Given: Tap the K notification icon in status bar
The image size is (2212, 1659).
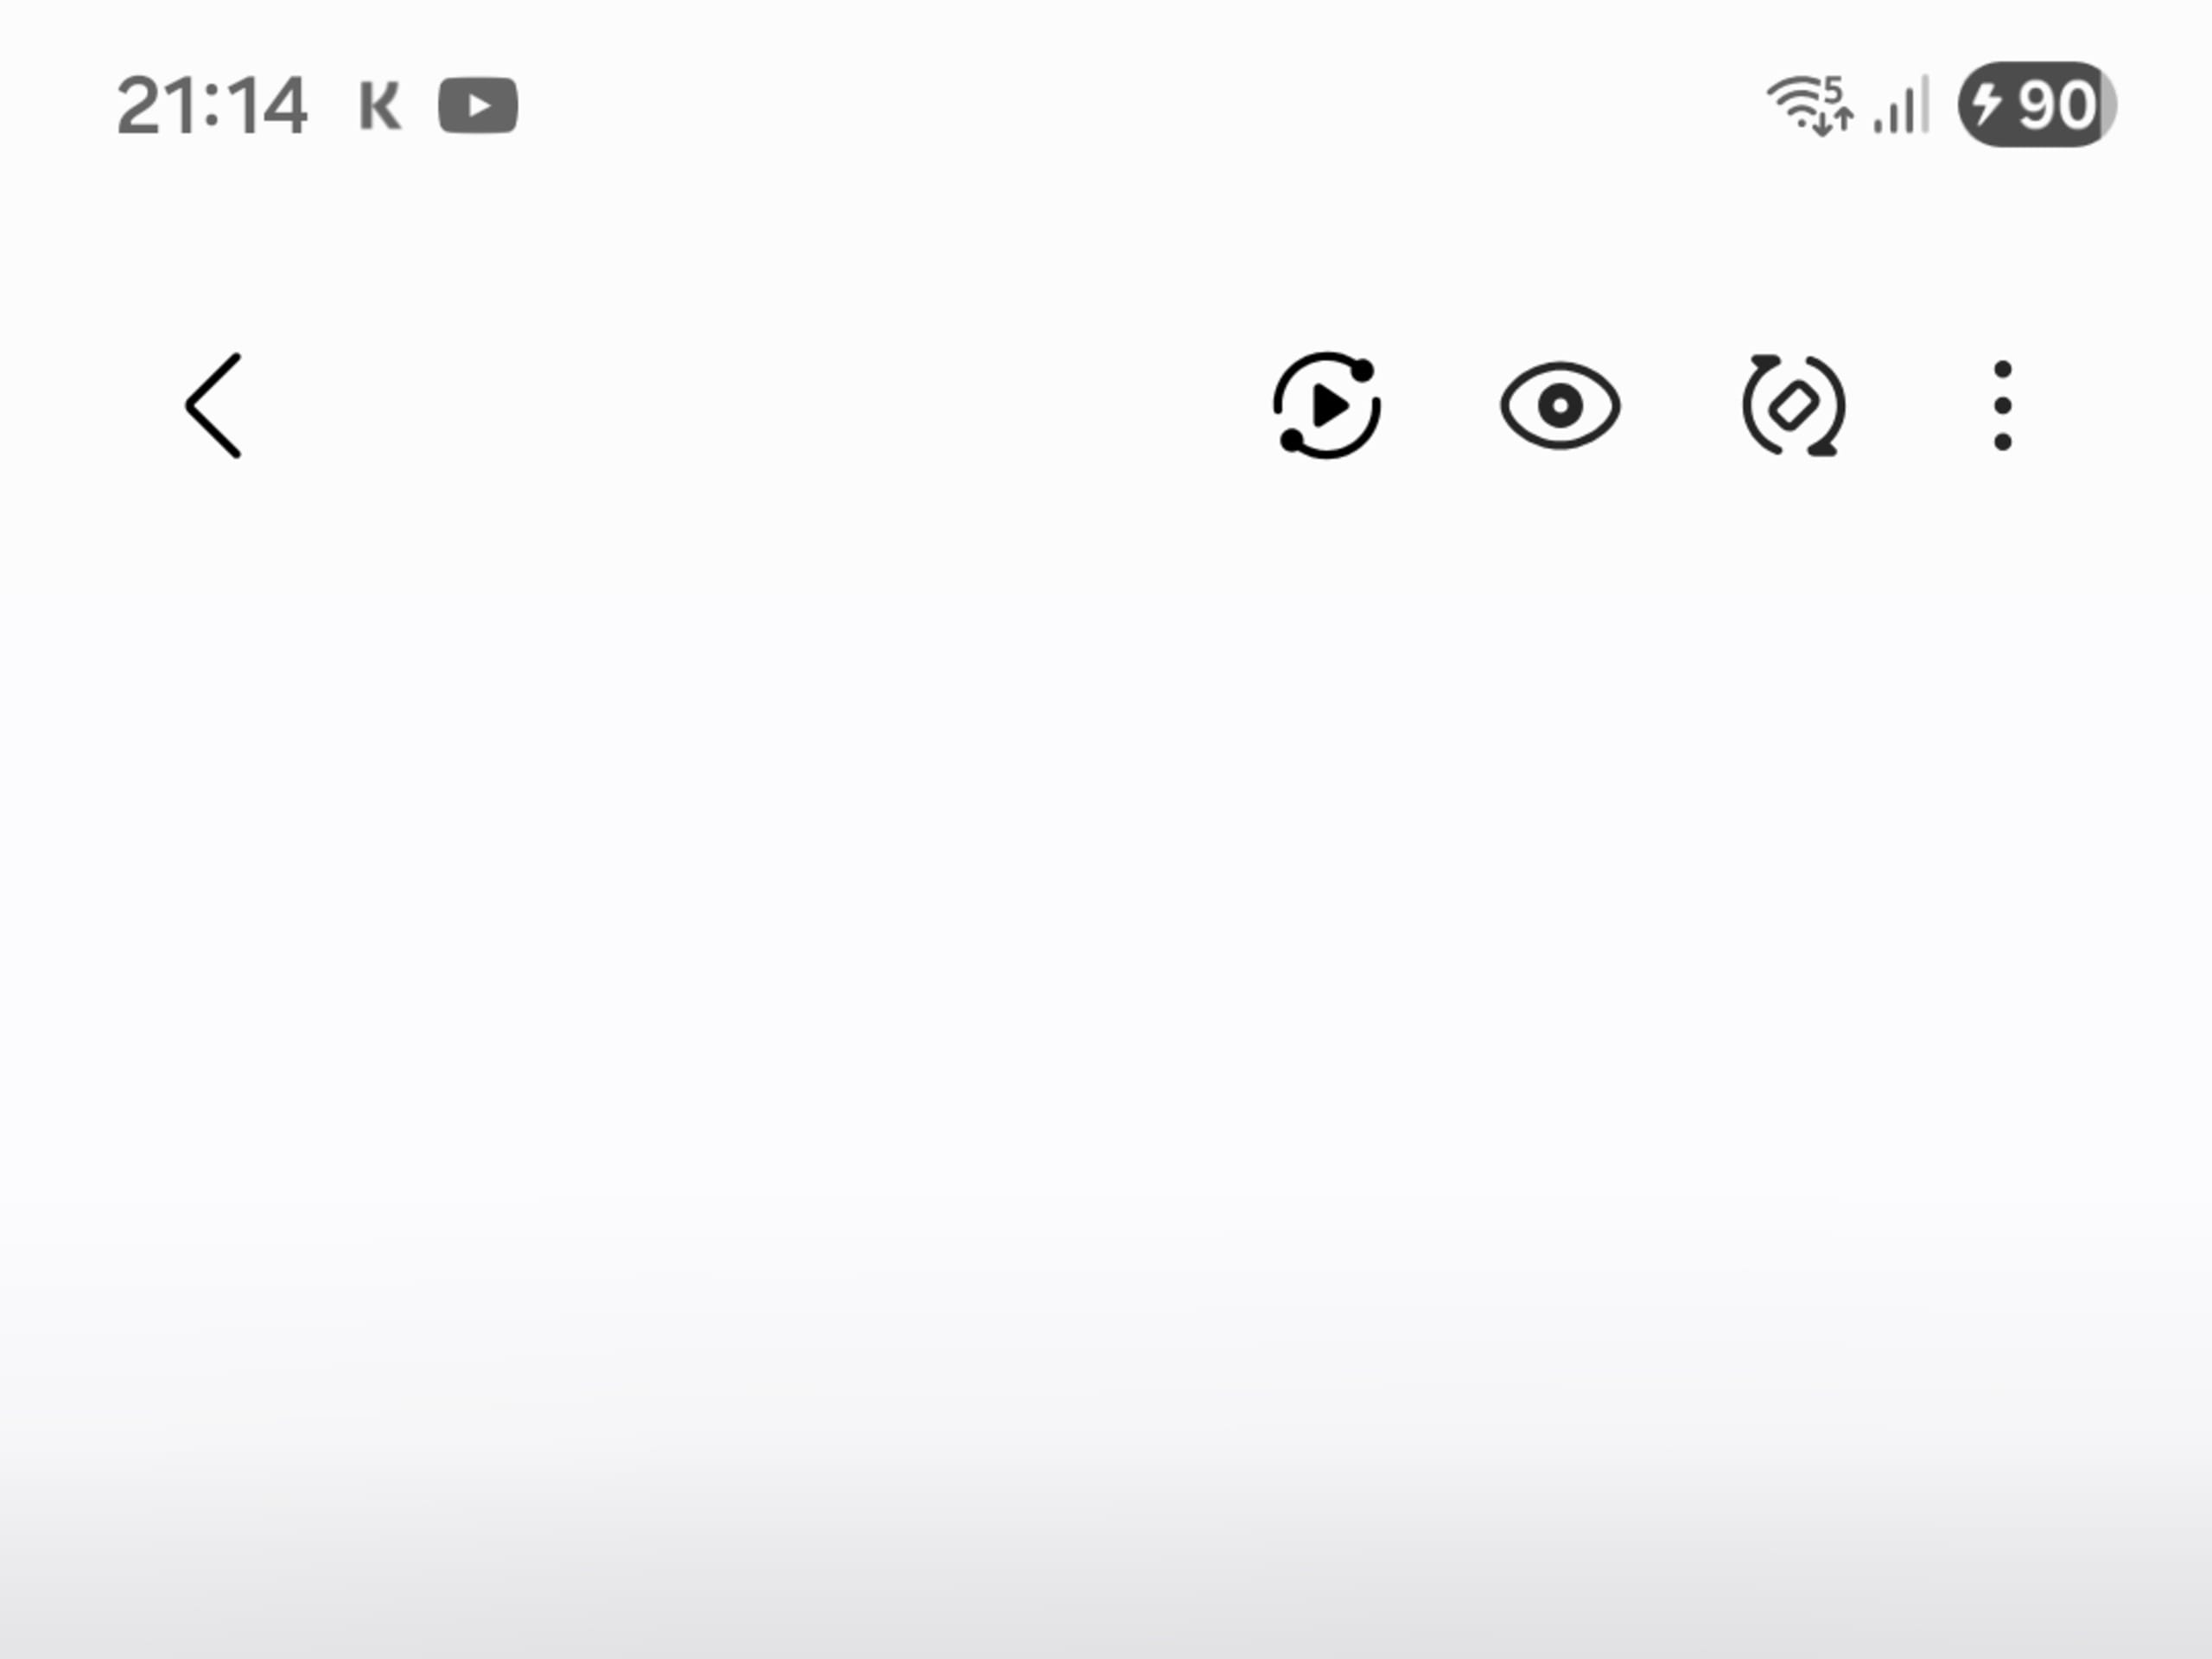Looking at the screenshot, I should [380, 106].
